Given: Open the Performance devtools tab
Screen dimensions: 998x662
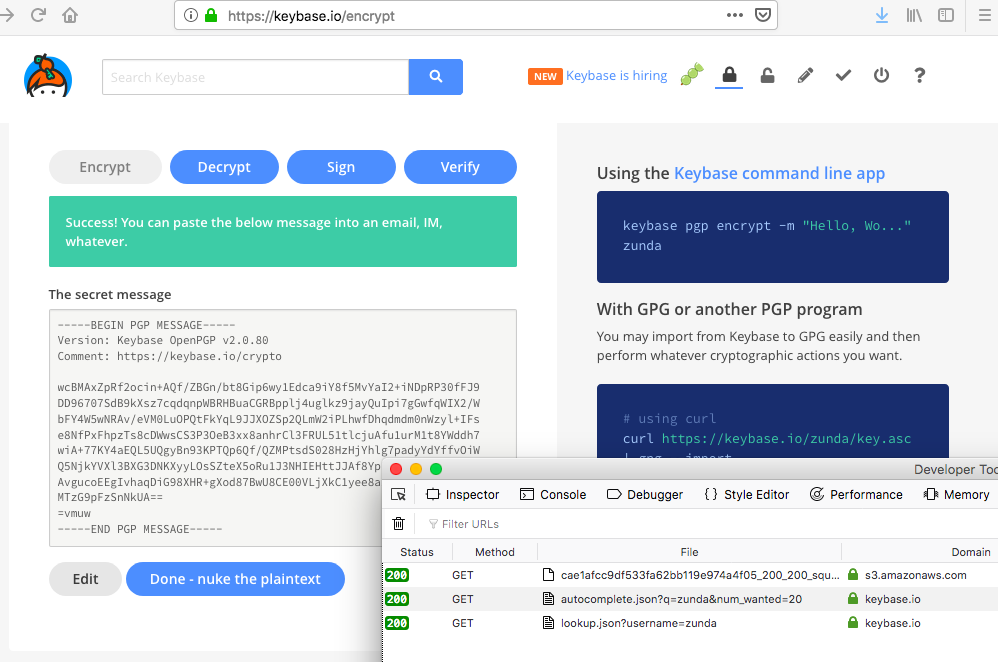Looking at the screenshot, I should [856, 495].
